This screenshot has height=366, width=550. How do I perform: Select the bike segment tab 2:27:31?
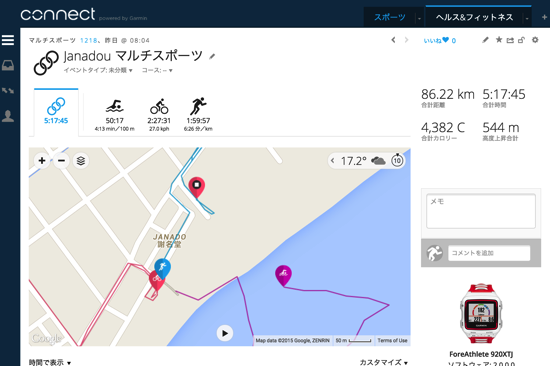coord(159,114)
